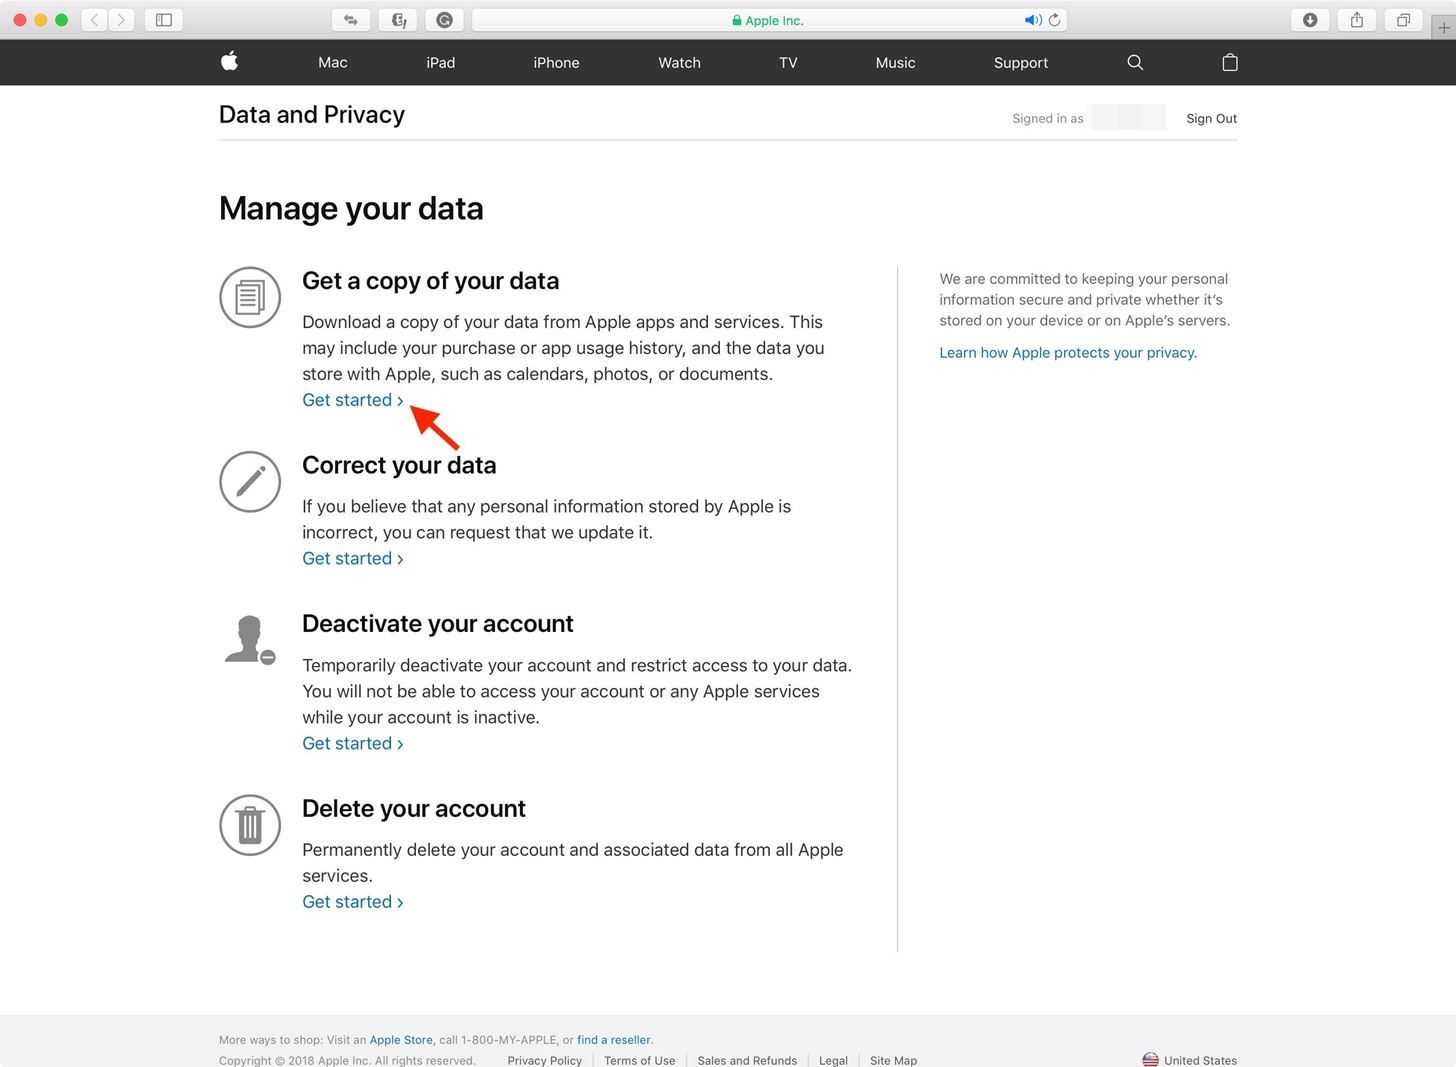The image size is (1456, 1067).
Task: Click the Deactivate account person icon
Action: pyautogui.click(x=250, y=640)
